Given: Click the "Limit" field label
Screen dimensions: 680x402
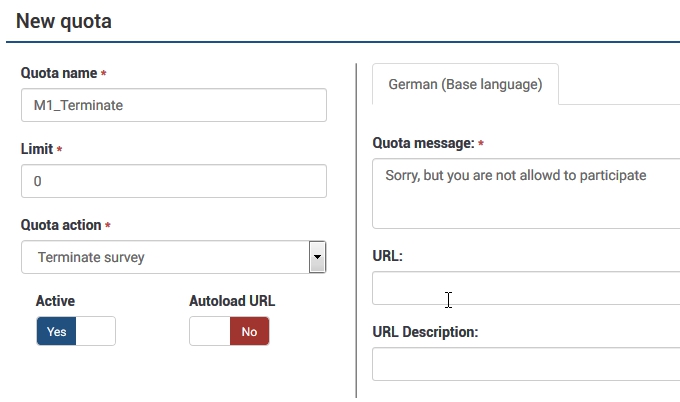Looking at the screenshot, I should click(37, 149).
